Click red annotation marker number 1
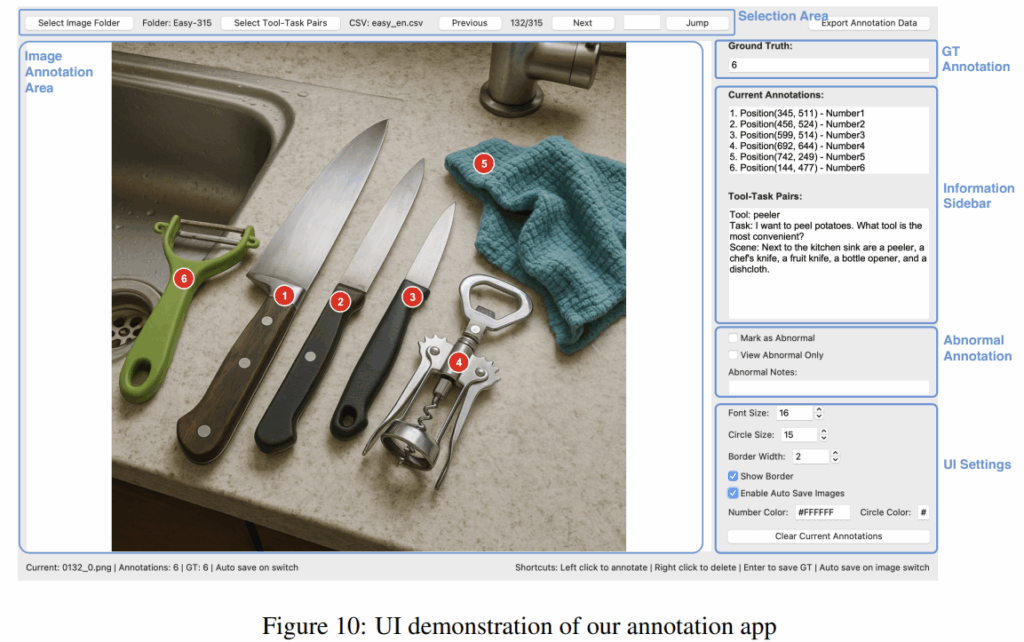The height and width of the screenshot is (642, 1024). pyautogui.click(x=284, y=295)
